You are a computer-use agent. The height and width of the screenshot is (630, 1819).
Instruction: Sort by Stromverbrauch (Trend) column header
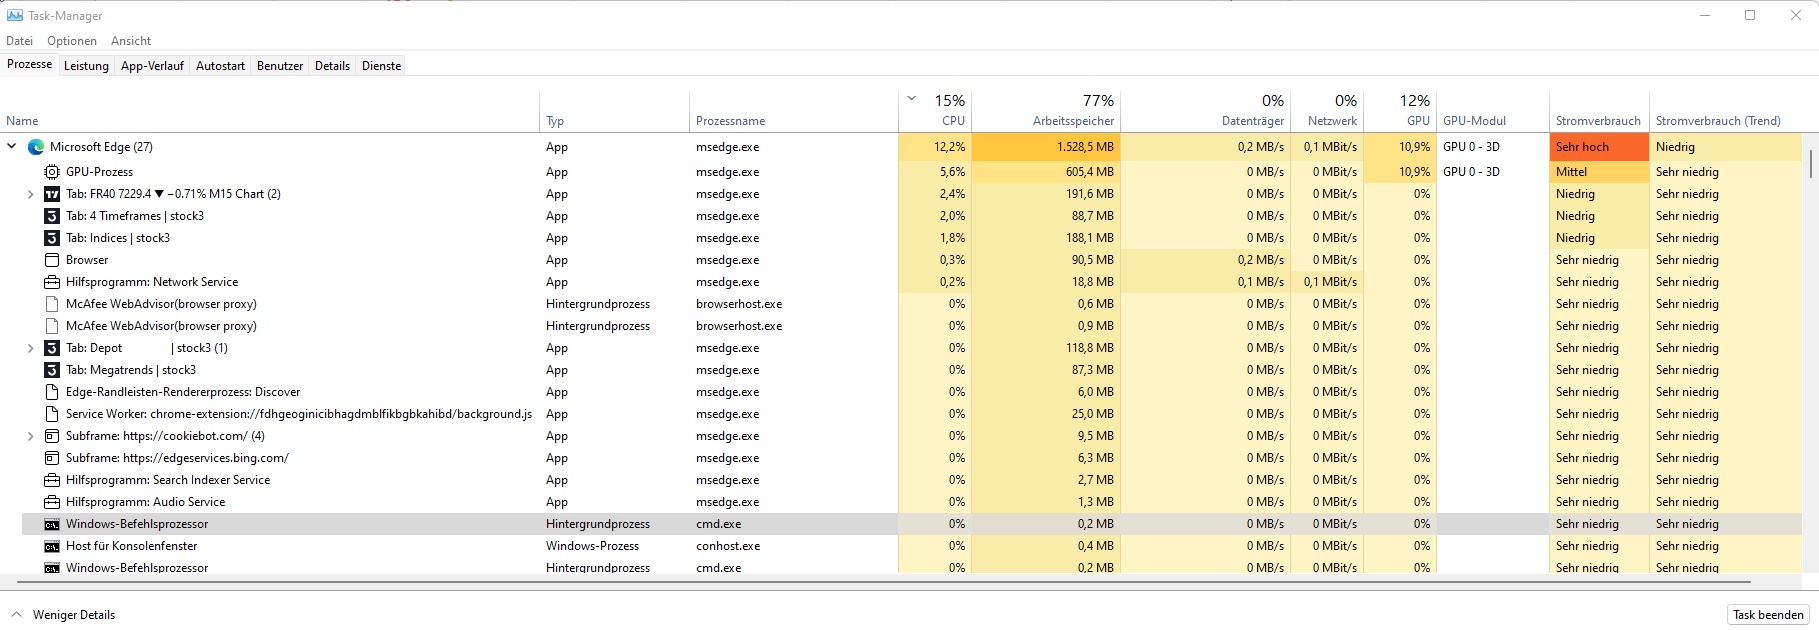[x=1726, y=112]
